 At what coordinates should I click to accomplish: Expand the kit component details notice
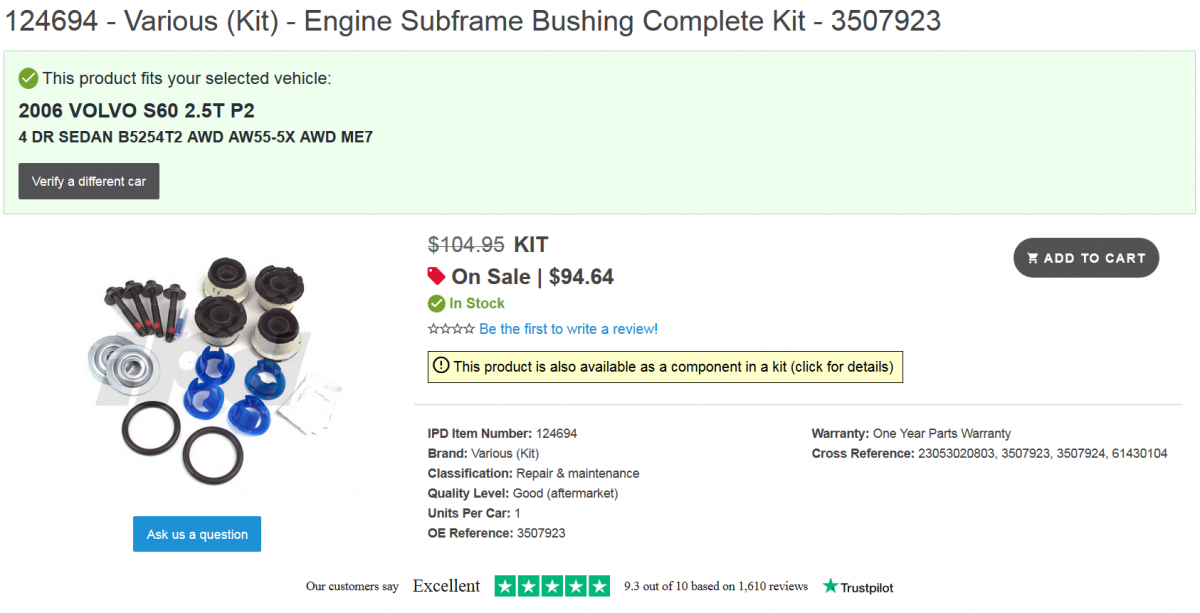click(665, 366)
